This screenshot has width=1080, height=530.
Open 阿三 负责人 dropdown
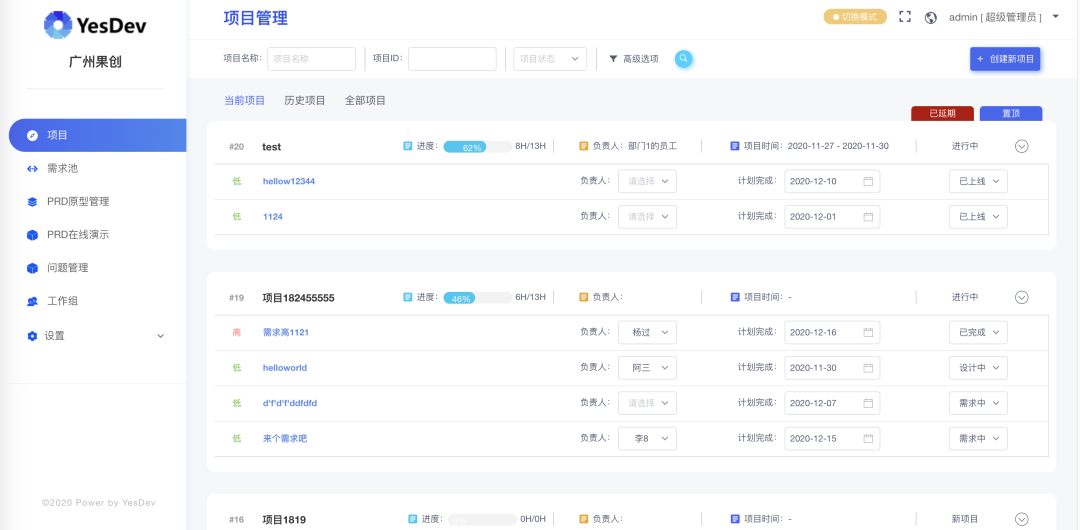pyautogui.click(x=647, y=367)
